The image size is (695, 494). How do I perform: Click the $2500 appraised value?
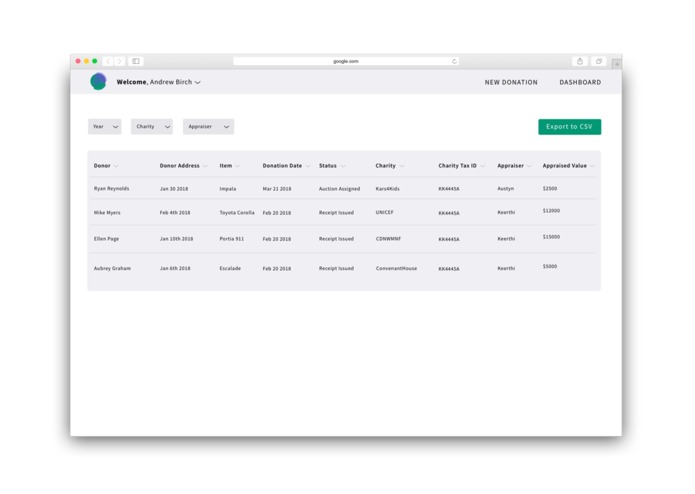point(550,188)
